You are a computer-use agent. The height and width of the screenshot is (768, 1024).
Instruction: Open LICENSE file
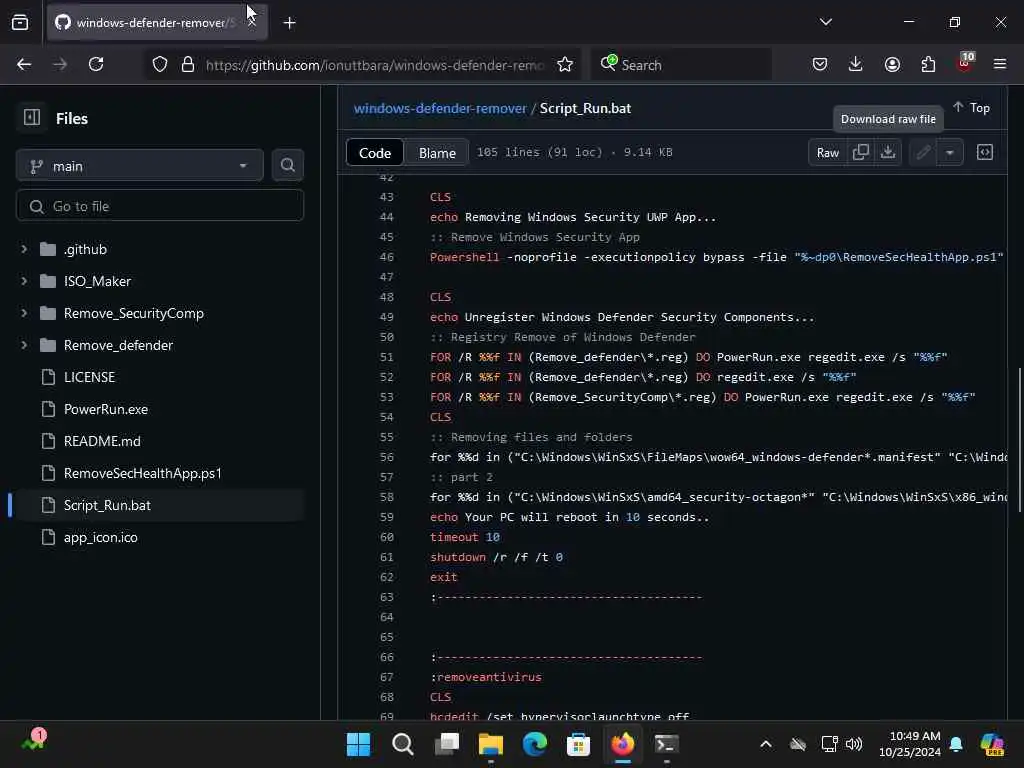click(x=89, y=377)
